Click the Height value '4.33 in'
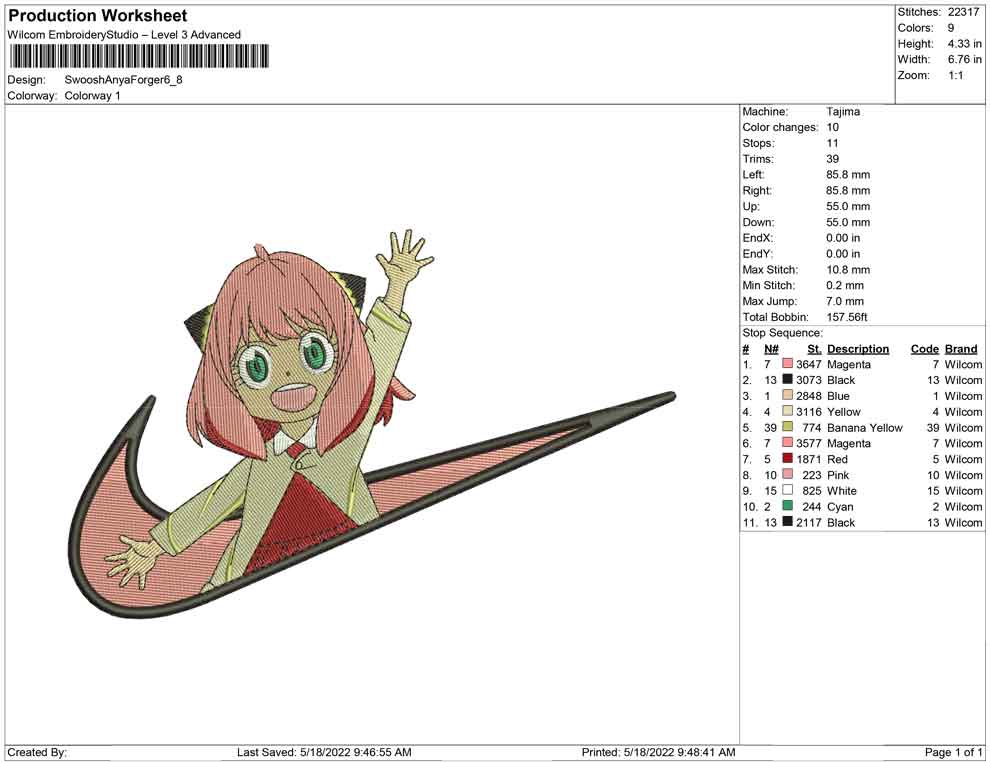990x762 pixels. coord(964,44)
